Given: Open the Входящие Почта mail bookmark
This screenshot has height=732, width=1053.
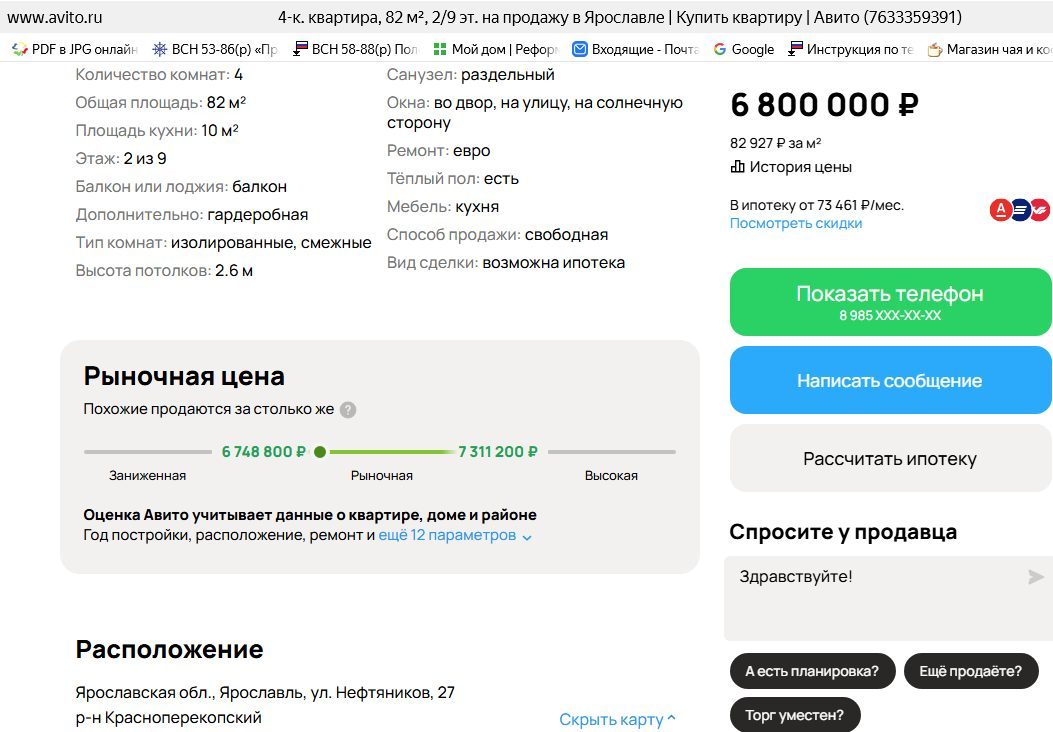Looking at the screenshot, I should (636, 49).
